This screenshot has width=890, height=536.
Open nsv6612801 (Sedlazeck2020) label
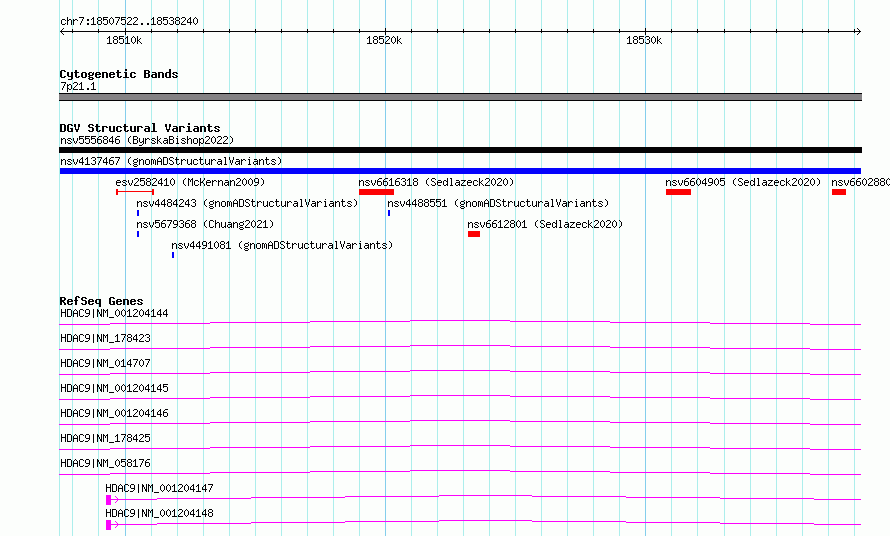(x=545, y=224)
